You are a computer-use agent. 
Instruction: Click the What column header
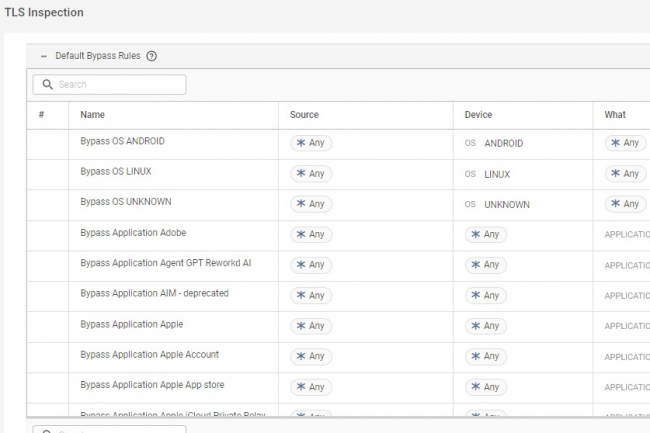click(615, 115)
